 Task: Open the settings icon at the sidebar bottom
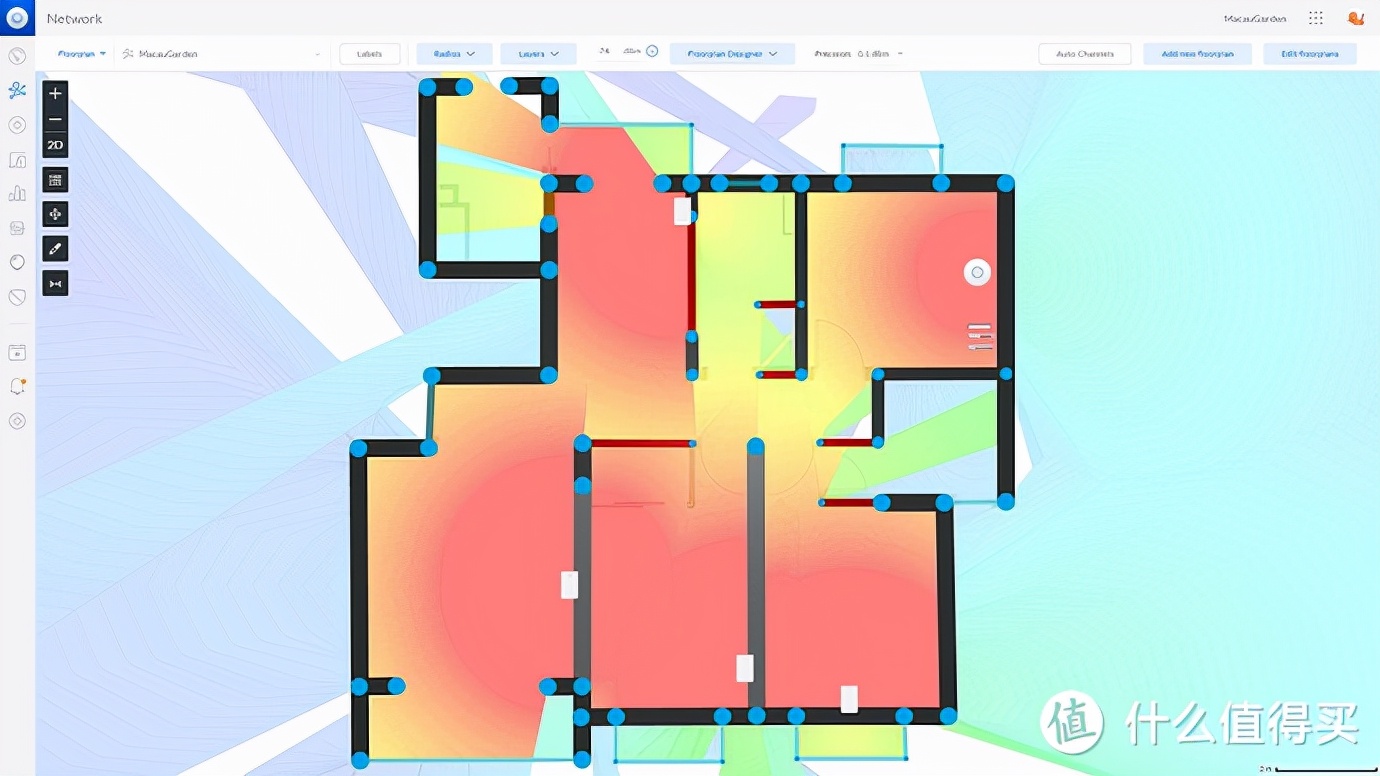point(17,421)
